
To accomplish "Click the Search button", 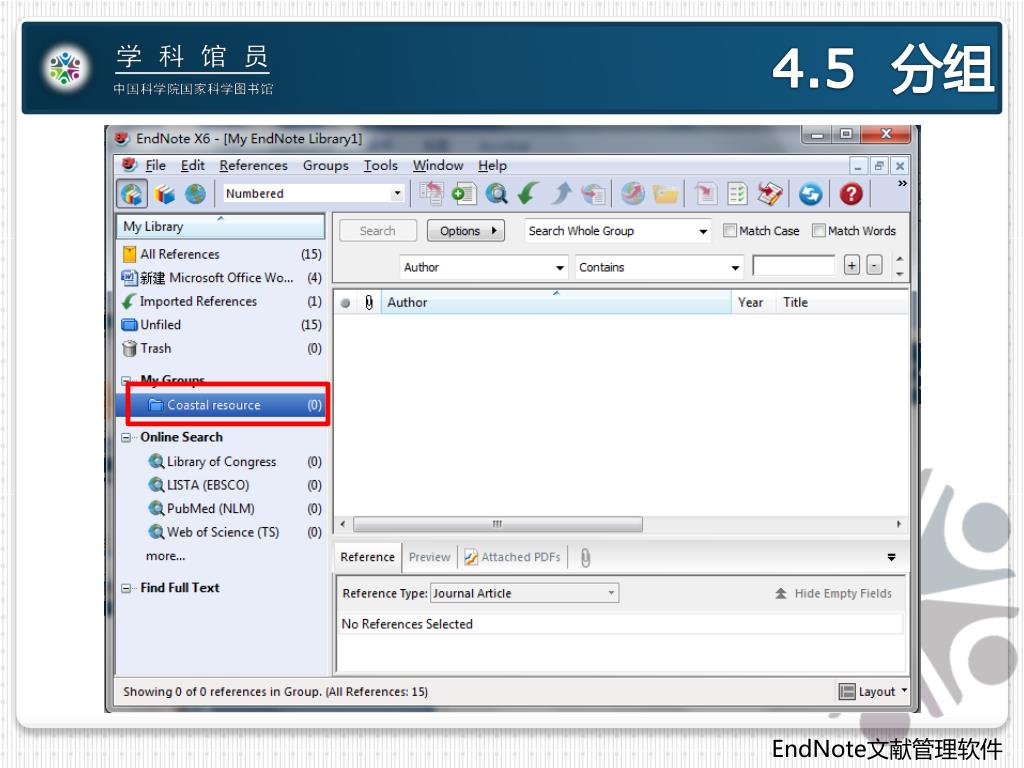I will (377, 231).
